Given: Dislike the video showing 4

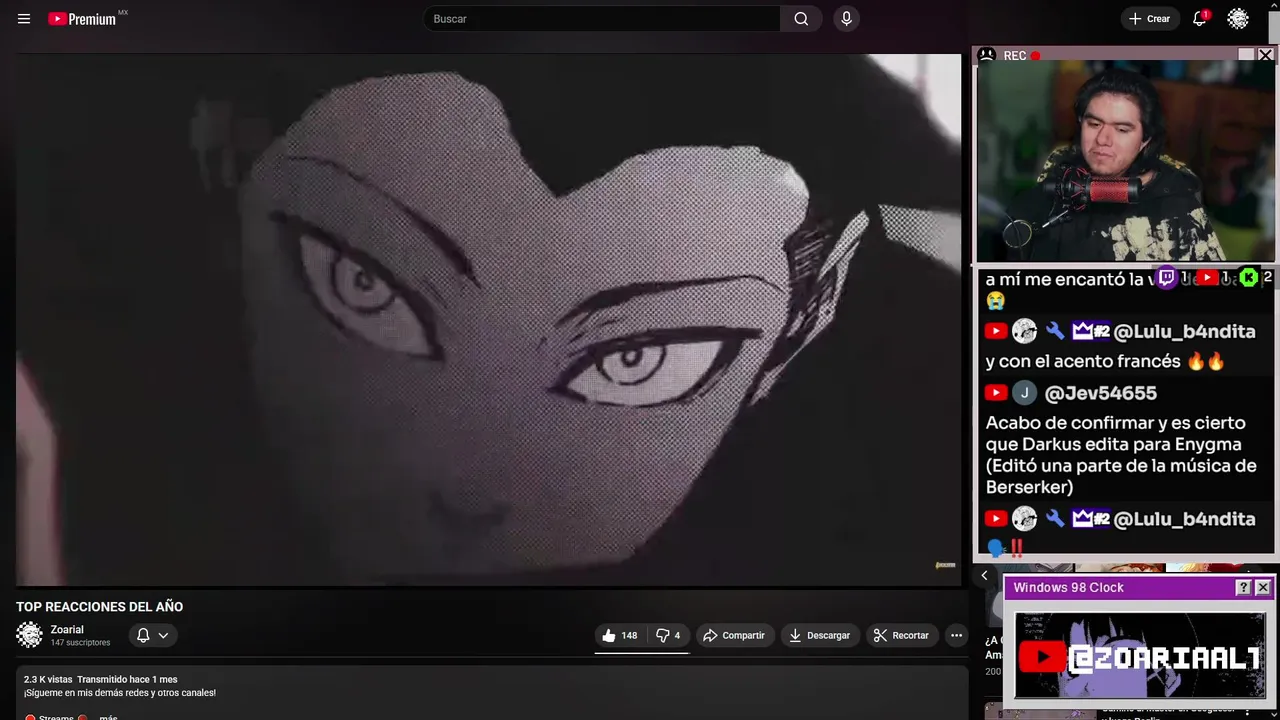Looking at the screenshot, I should click(x=668, y=635).
